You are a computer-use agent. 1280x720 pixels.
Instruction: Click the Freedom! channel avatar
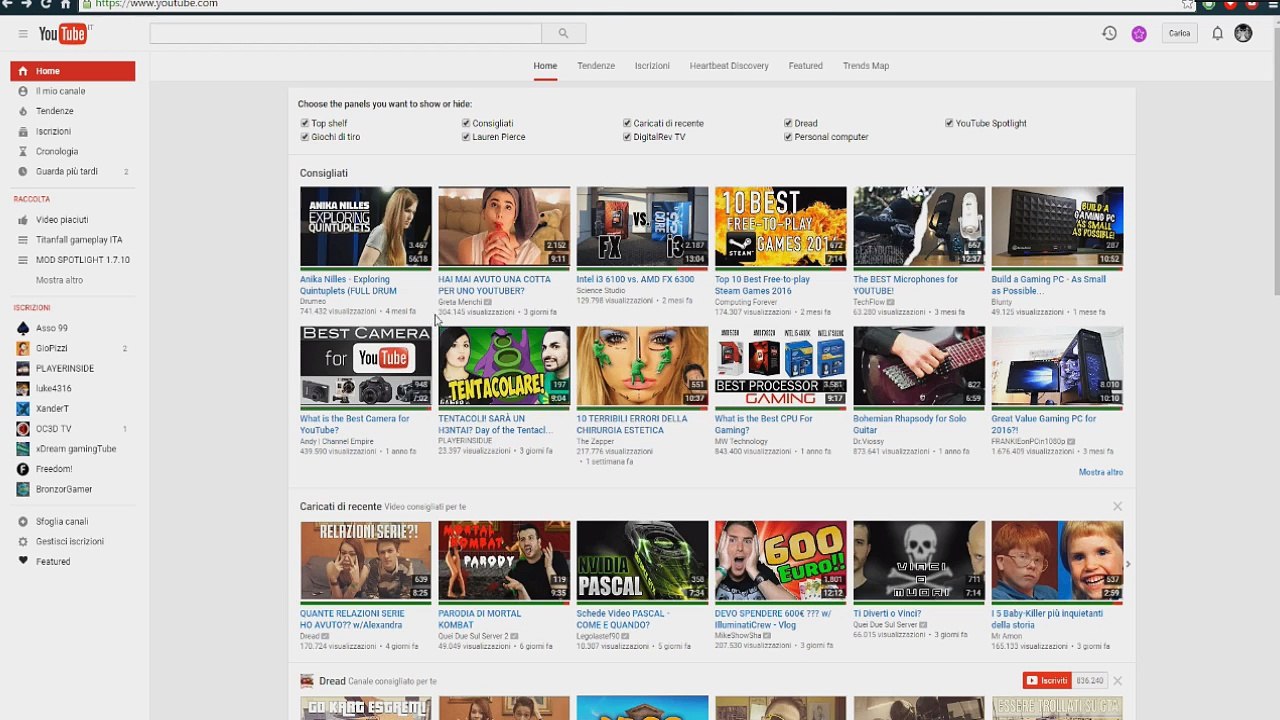(23, 469)
